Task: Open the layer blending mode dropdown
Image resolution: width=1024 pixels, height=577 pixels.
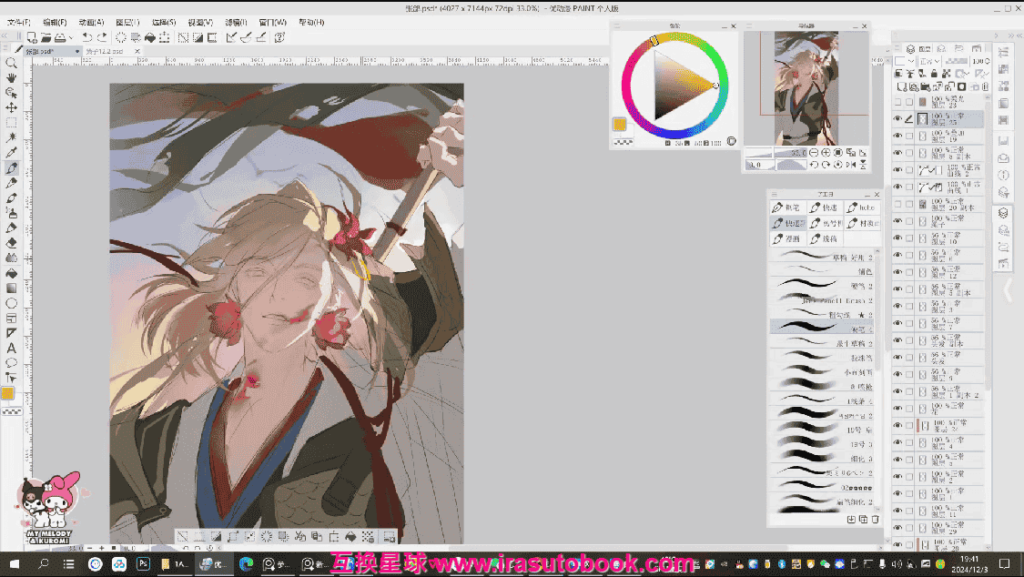Action: (930, 61)
